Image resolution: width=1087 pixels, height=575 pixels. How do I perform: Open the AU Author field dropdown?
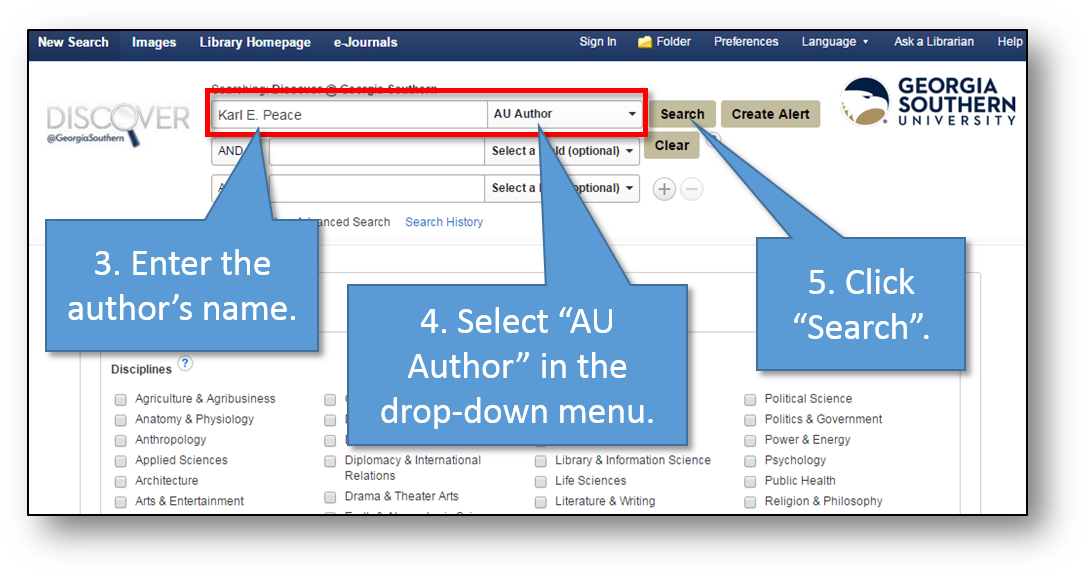[x=564, y=114]
